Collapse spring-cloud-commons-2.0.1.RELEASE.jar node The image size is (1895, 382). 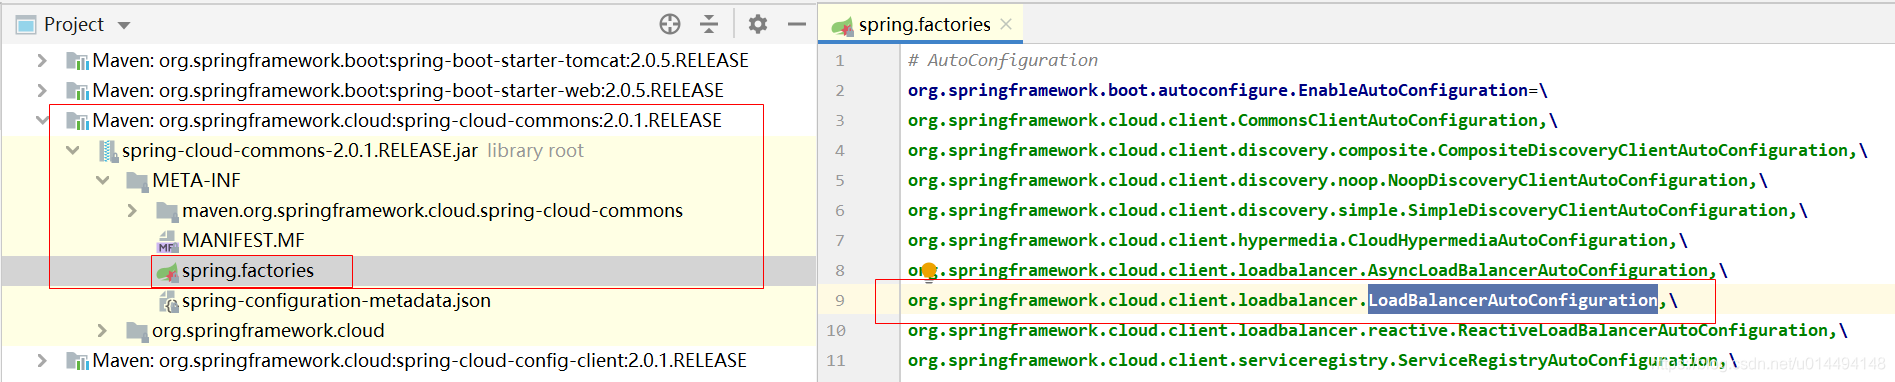click(x=72, y=151)
